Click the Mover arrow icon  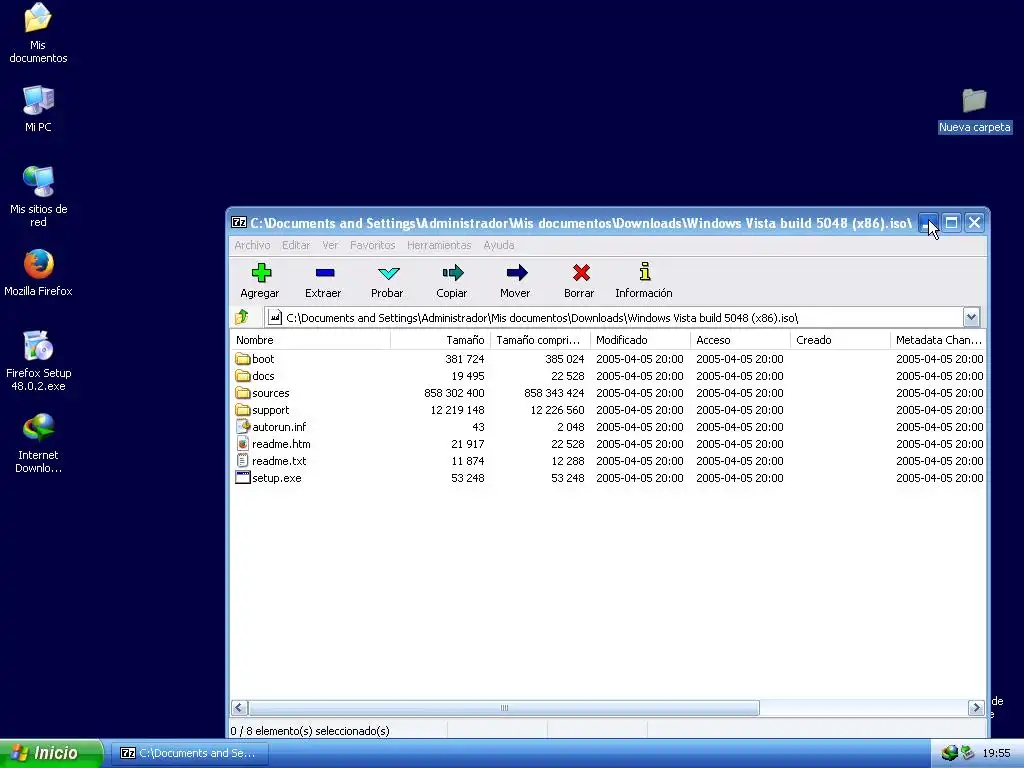point(517,272)
